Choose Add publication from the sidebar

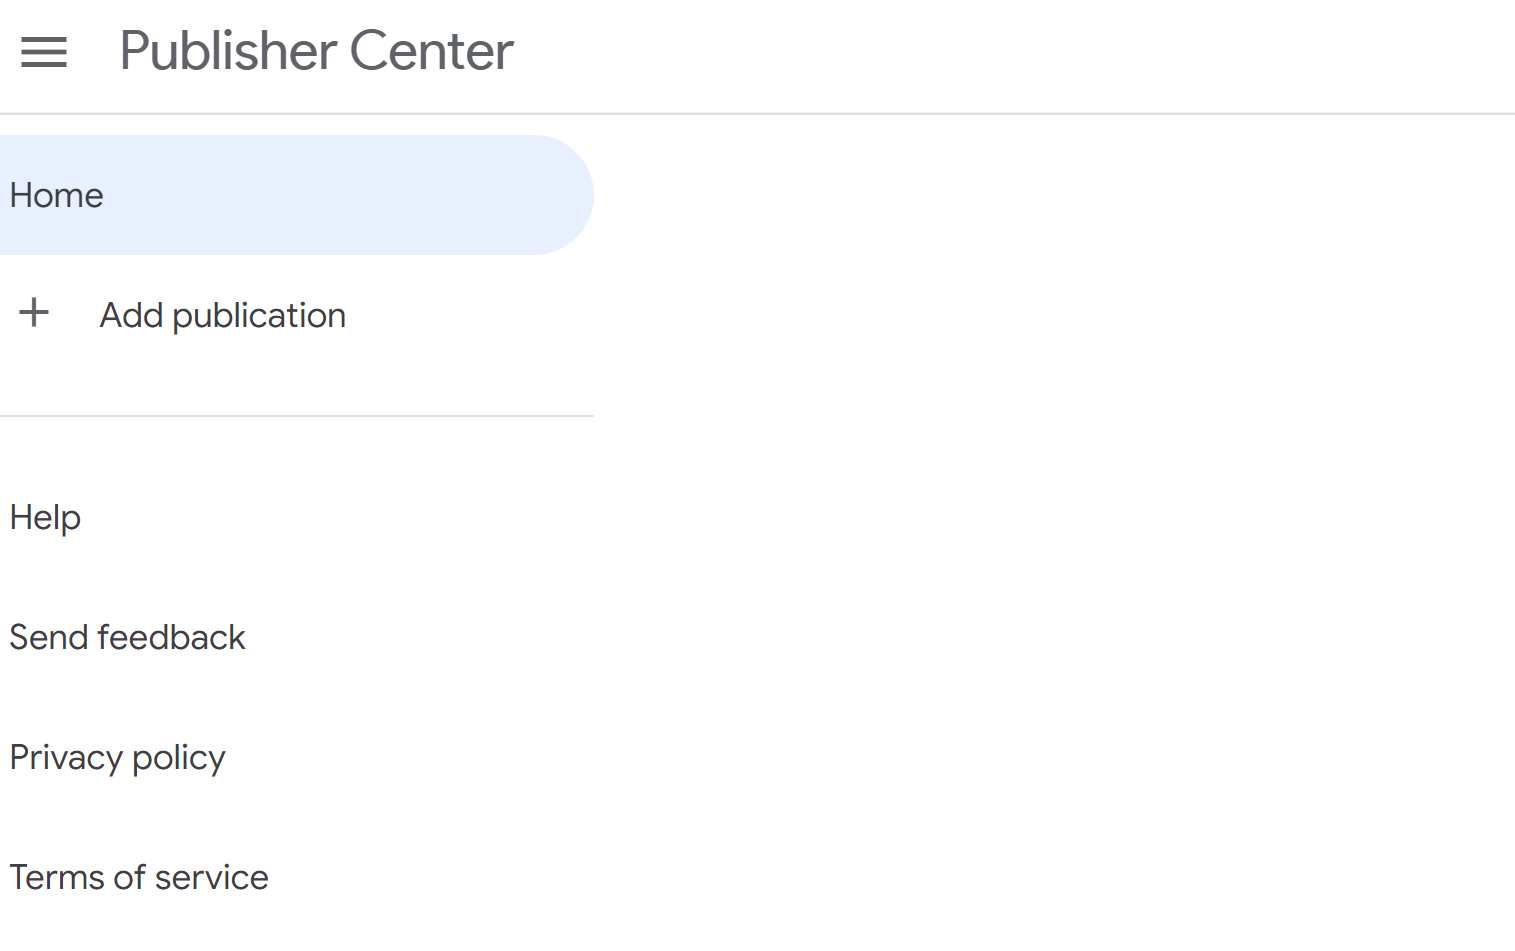click(x=222, y=315)
